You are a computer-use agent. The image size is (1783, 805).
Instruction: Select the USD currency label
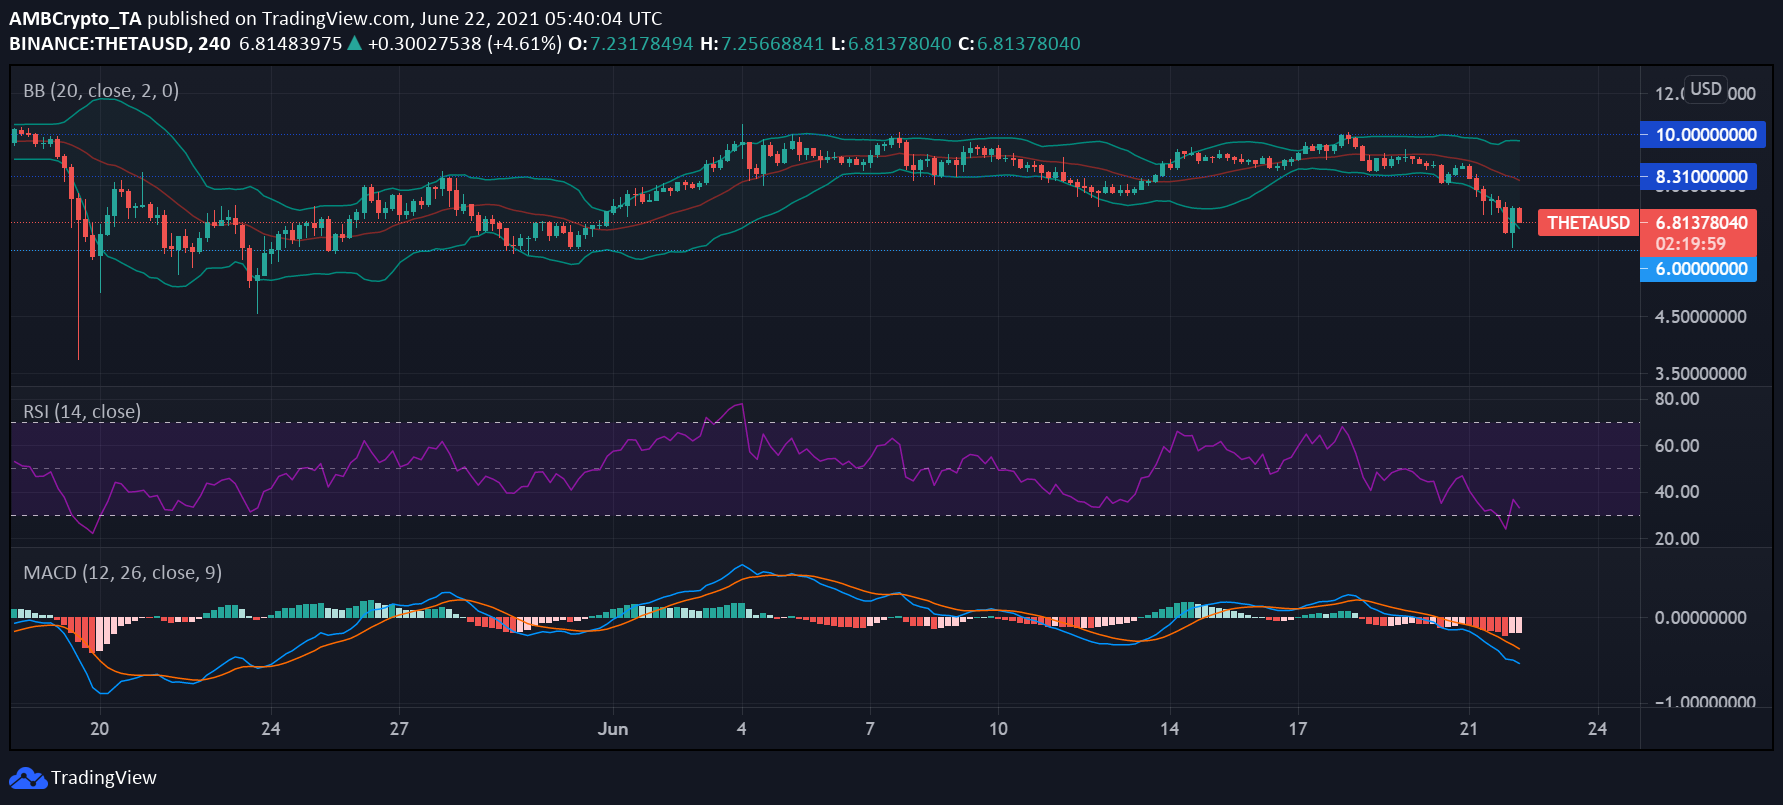(x=1706, y=89)
